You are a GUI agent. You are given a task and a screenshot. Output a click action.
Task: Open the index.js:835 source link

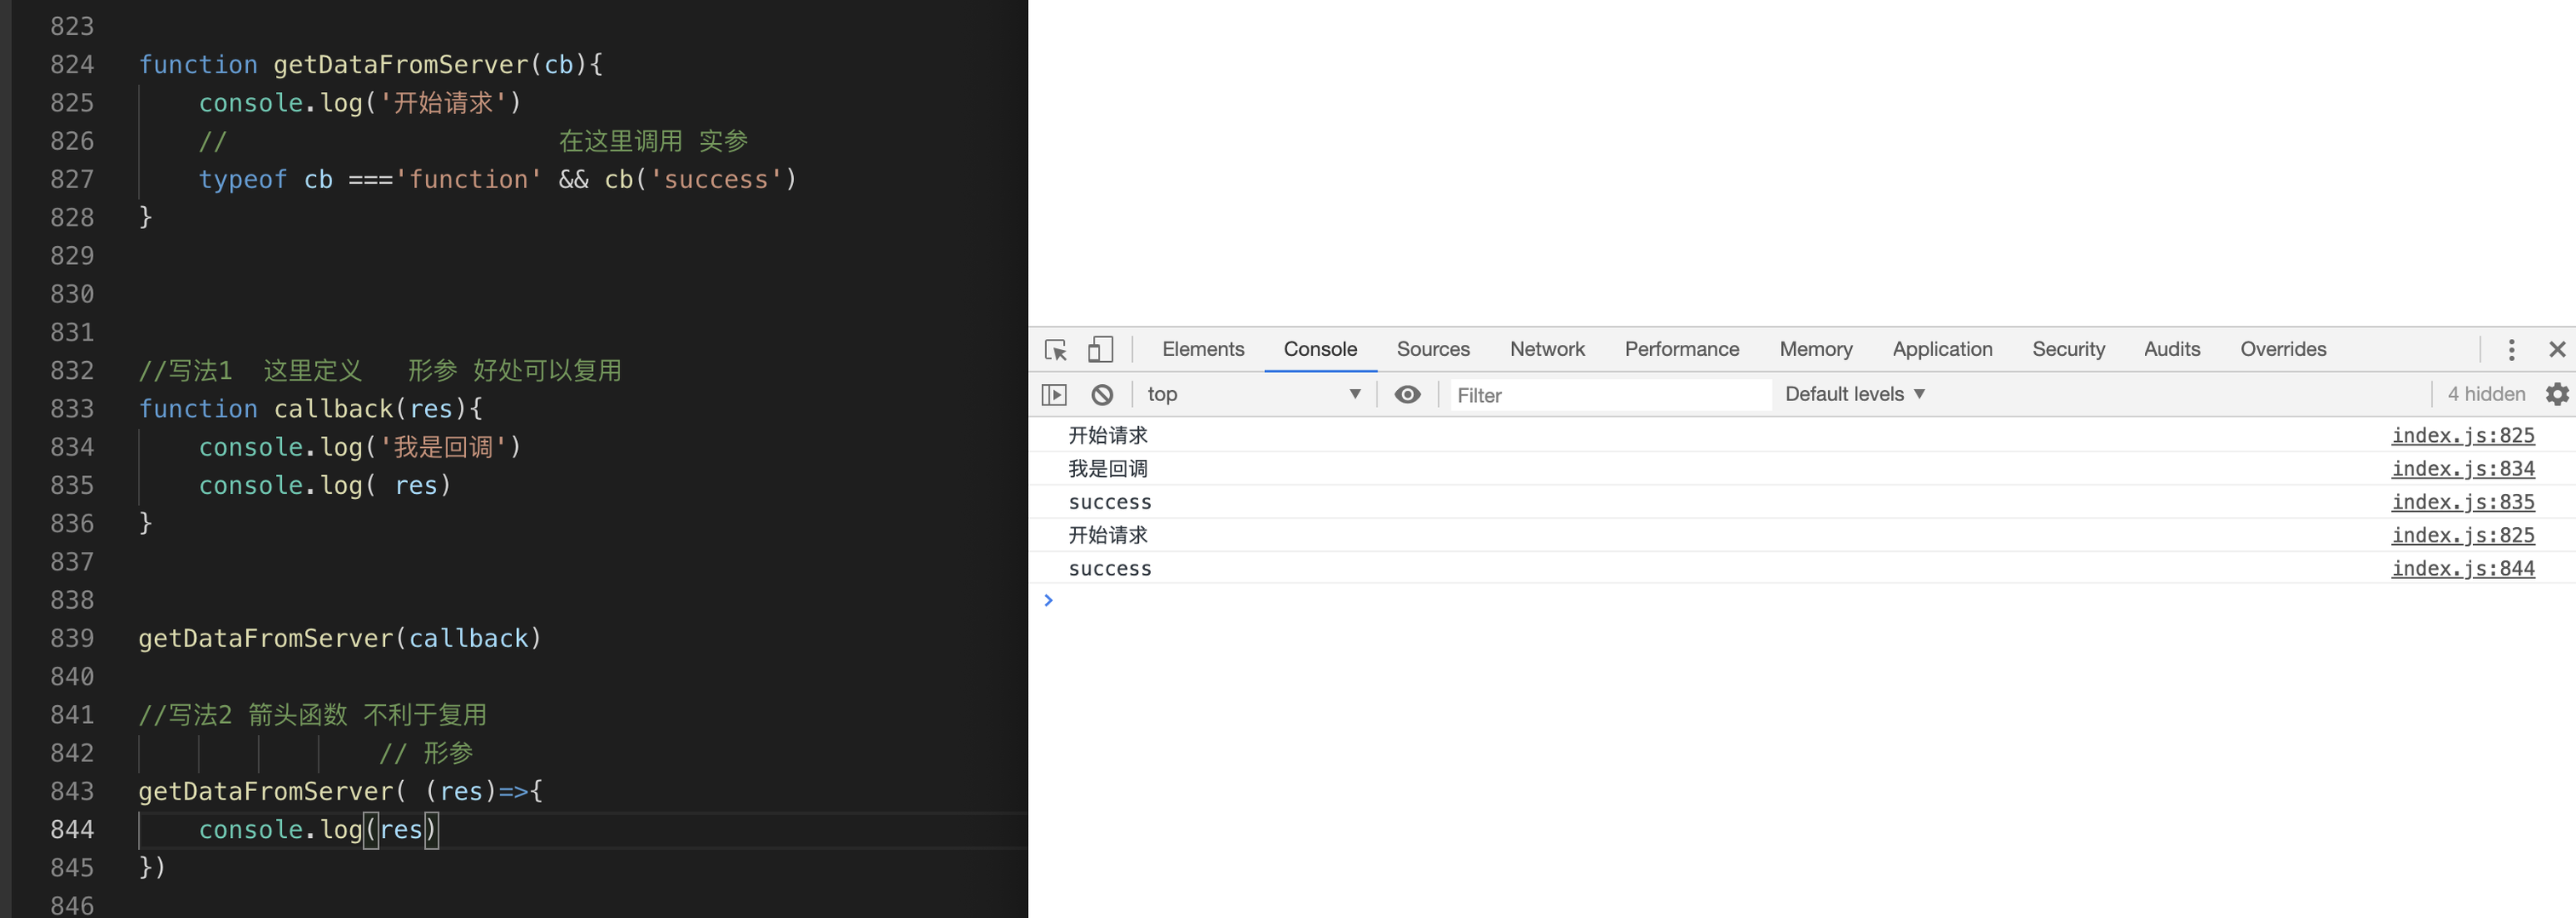point(2463,502)
